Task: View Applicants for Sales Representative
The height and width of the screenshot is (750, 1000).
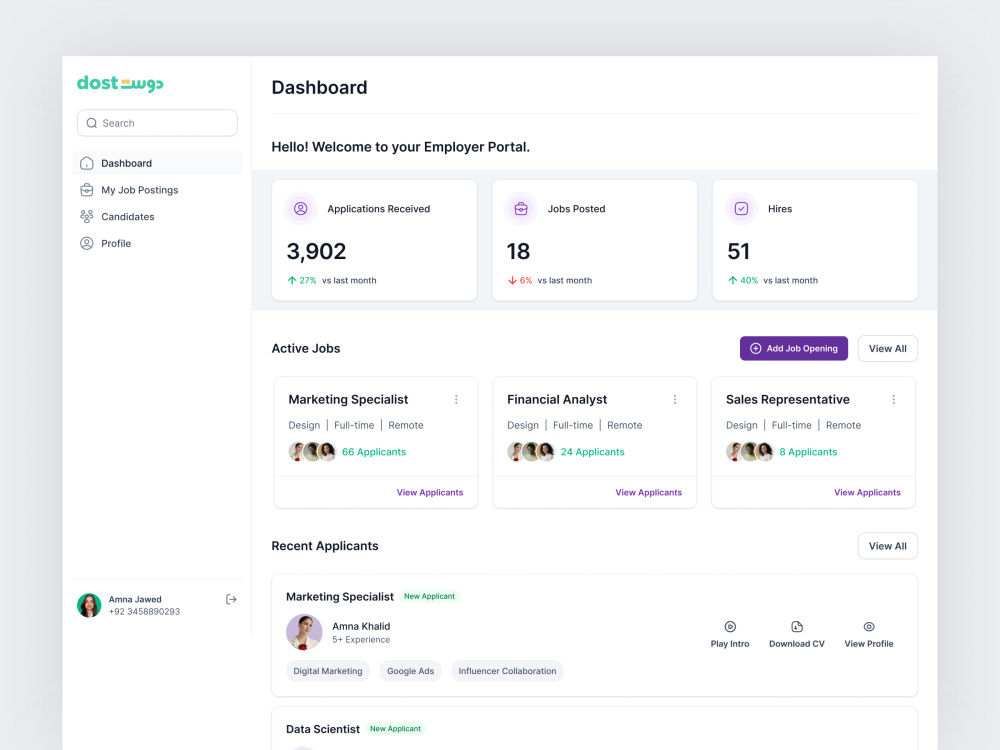Action: (x=867, y=492)
